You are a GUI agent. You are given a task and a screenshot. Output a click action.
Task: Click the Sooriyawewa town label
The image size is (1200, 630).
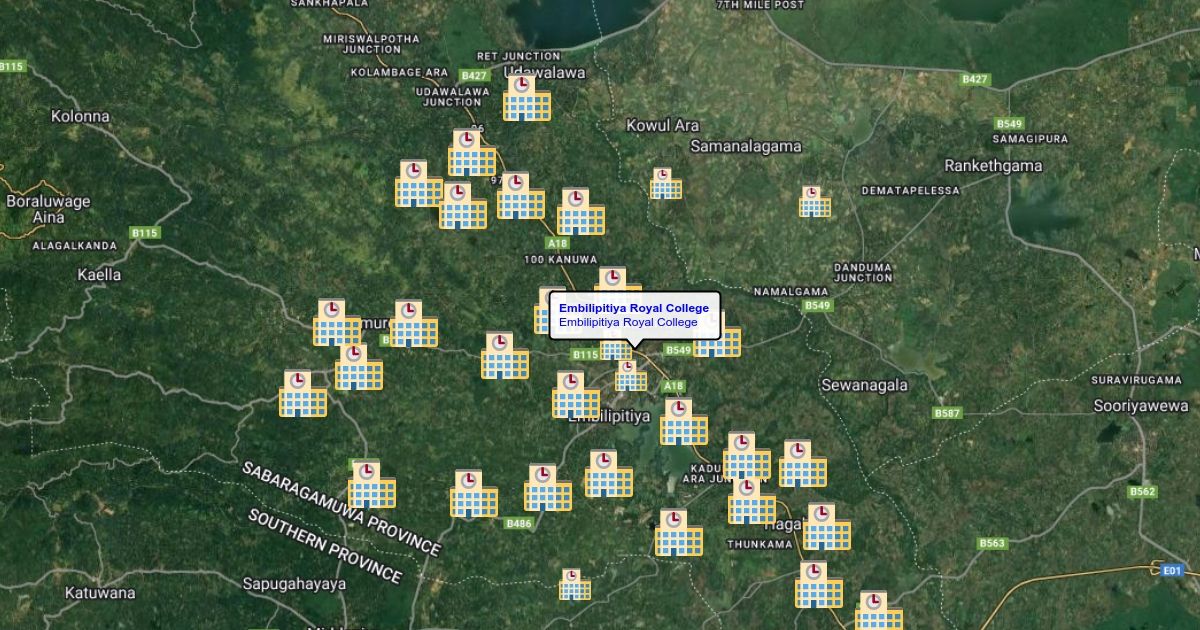click(x=1140, y=406)
